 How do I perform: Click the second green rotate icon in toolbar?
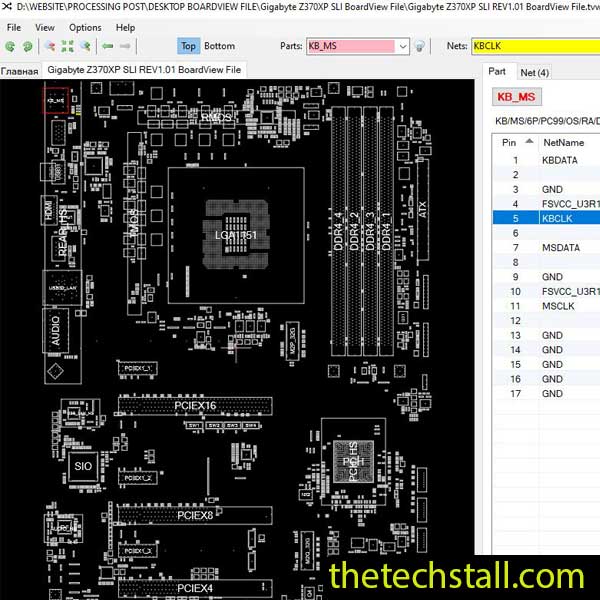click(x=28, y=46)
